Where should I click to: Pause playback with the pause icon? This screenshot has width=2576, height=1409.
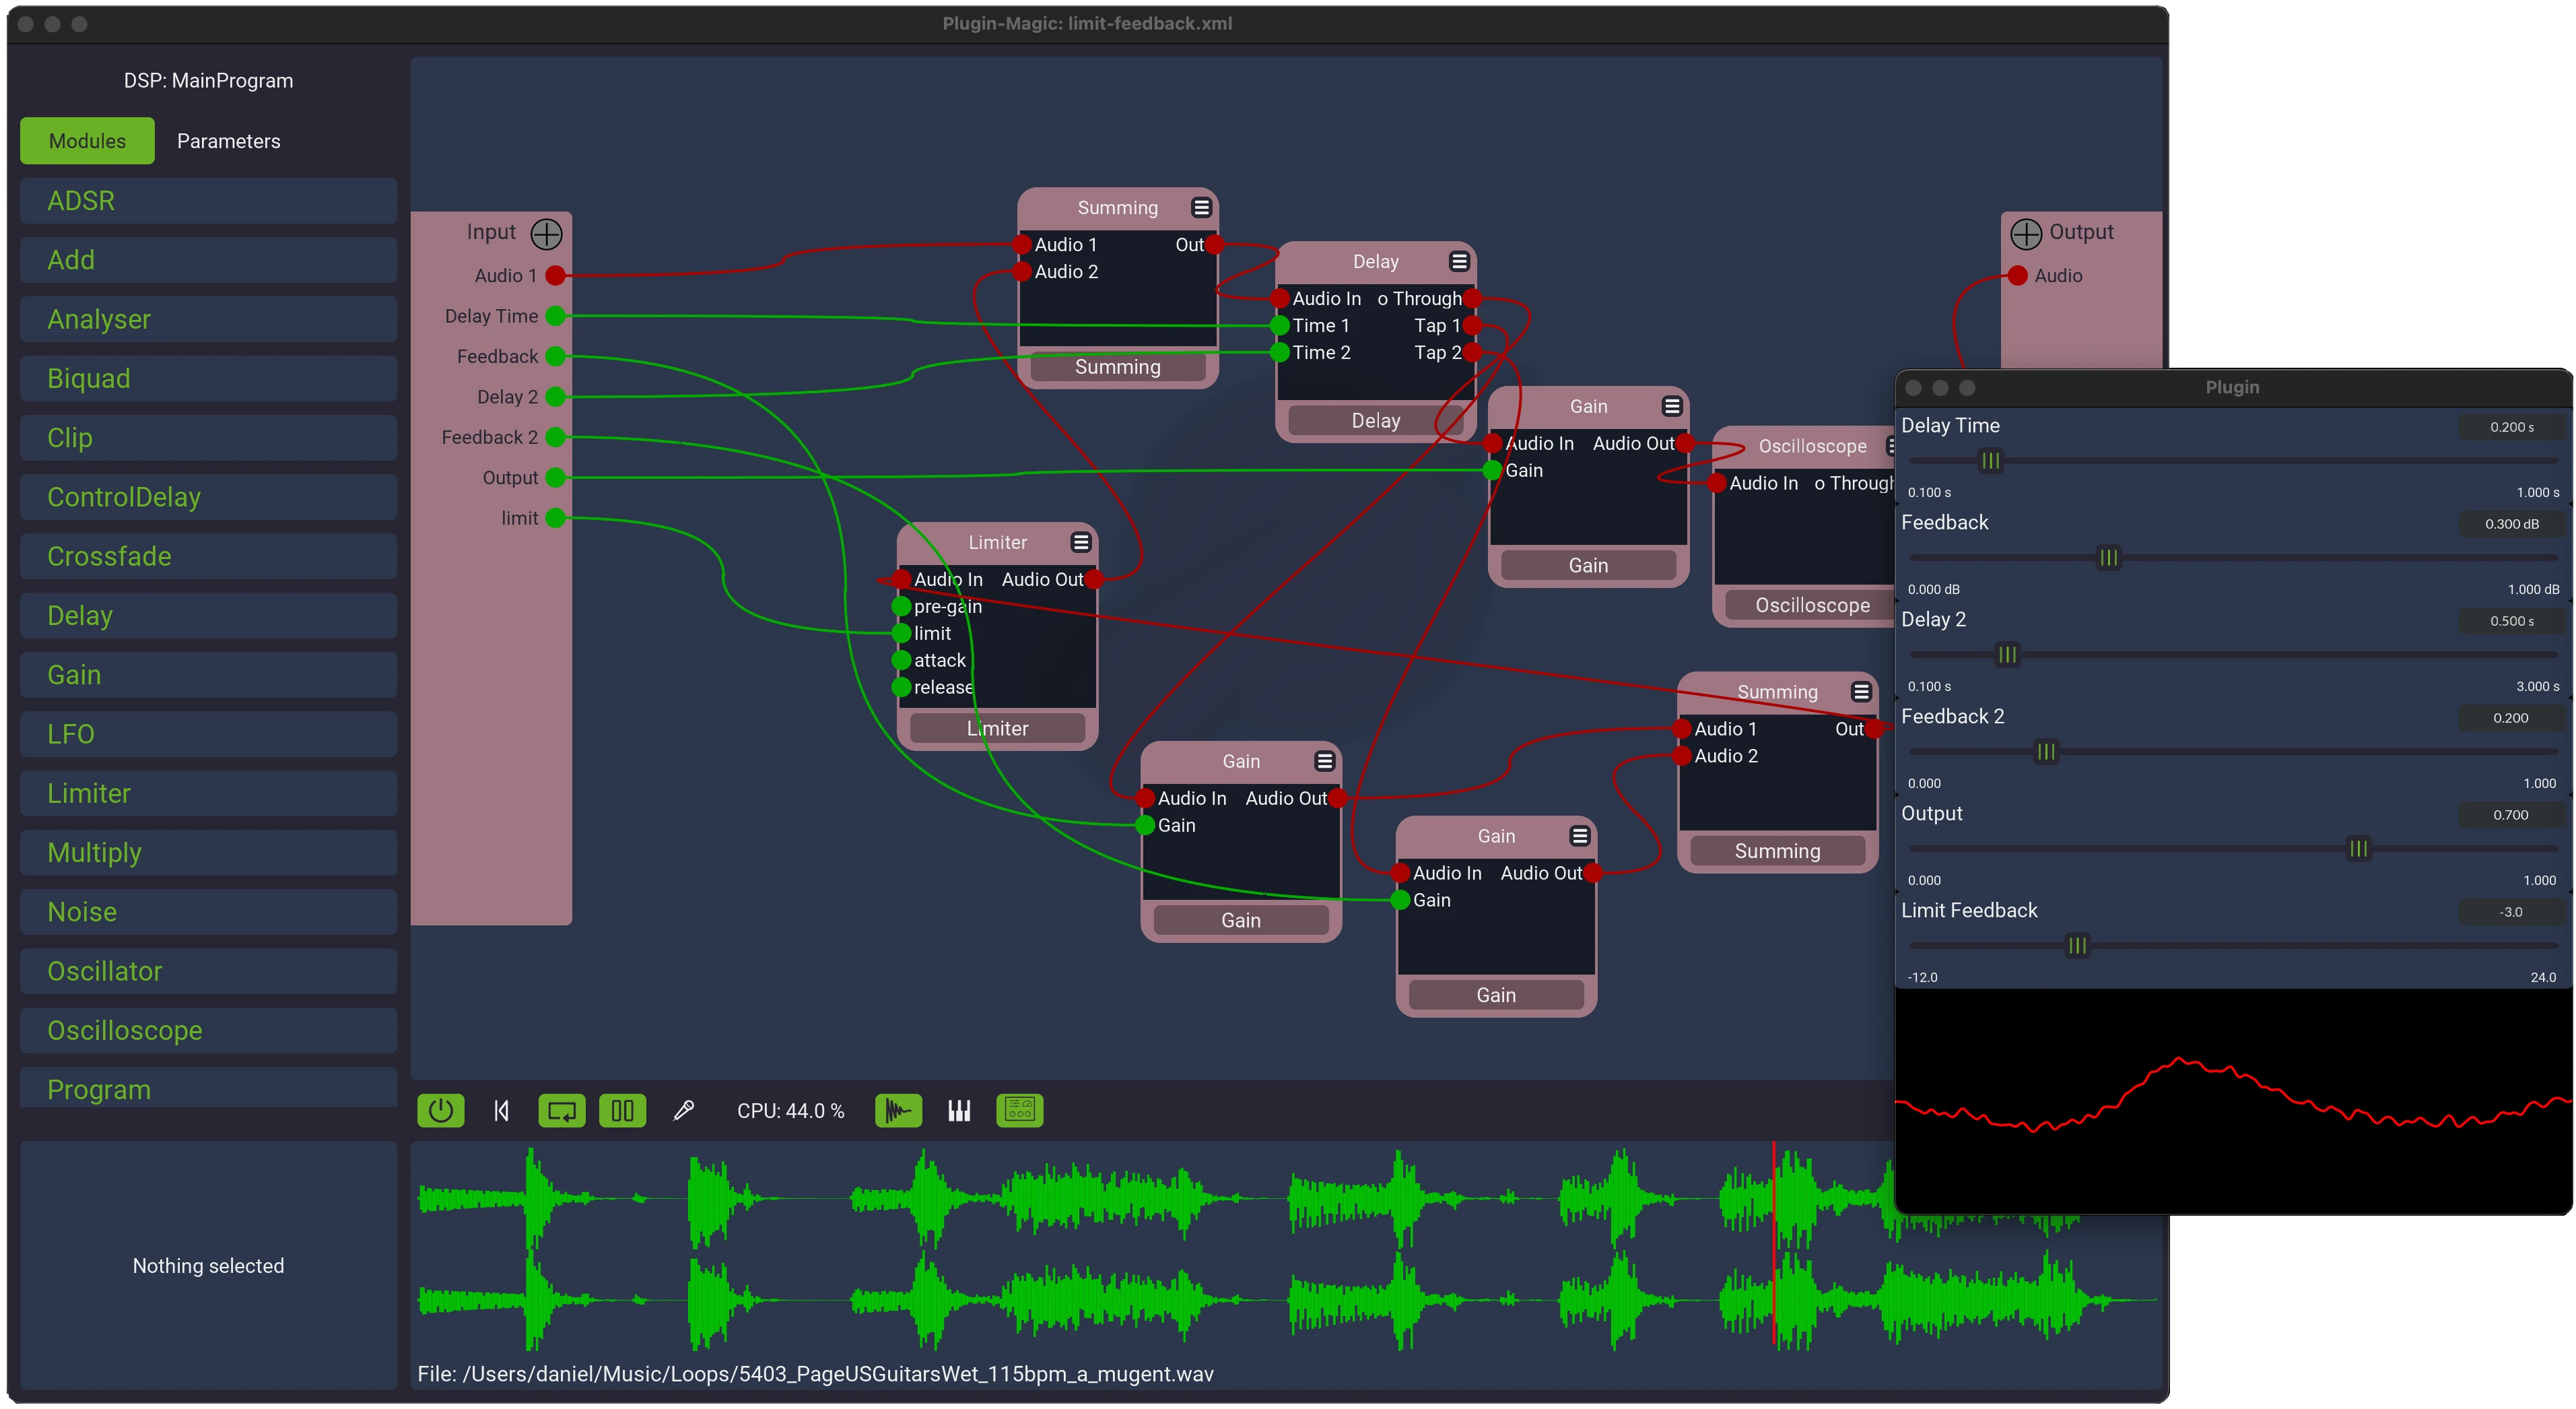pos(622,1110)
